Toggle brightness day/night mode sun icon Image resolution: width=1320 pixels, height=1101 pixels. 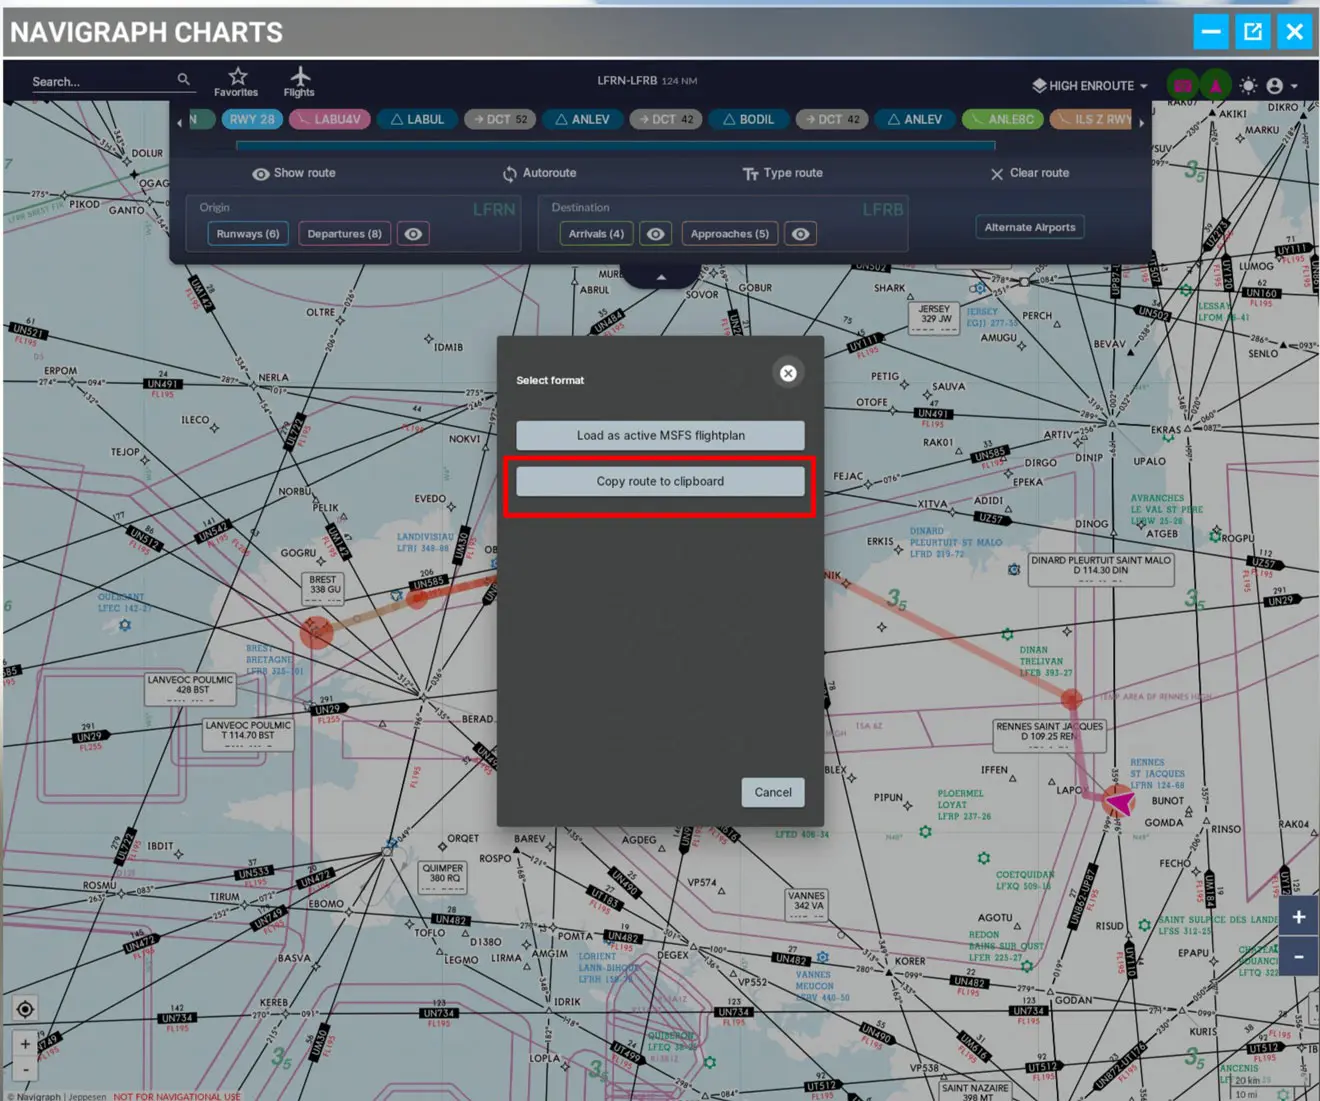(x=1248, y=86)
